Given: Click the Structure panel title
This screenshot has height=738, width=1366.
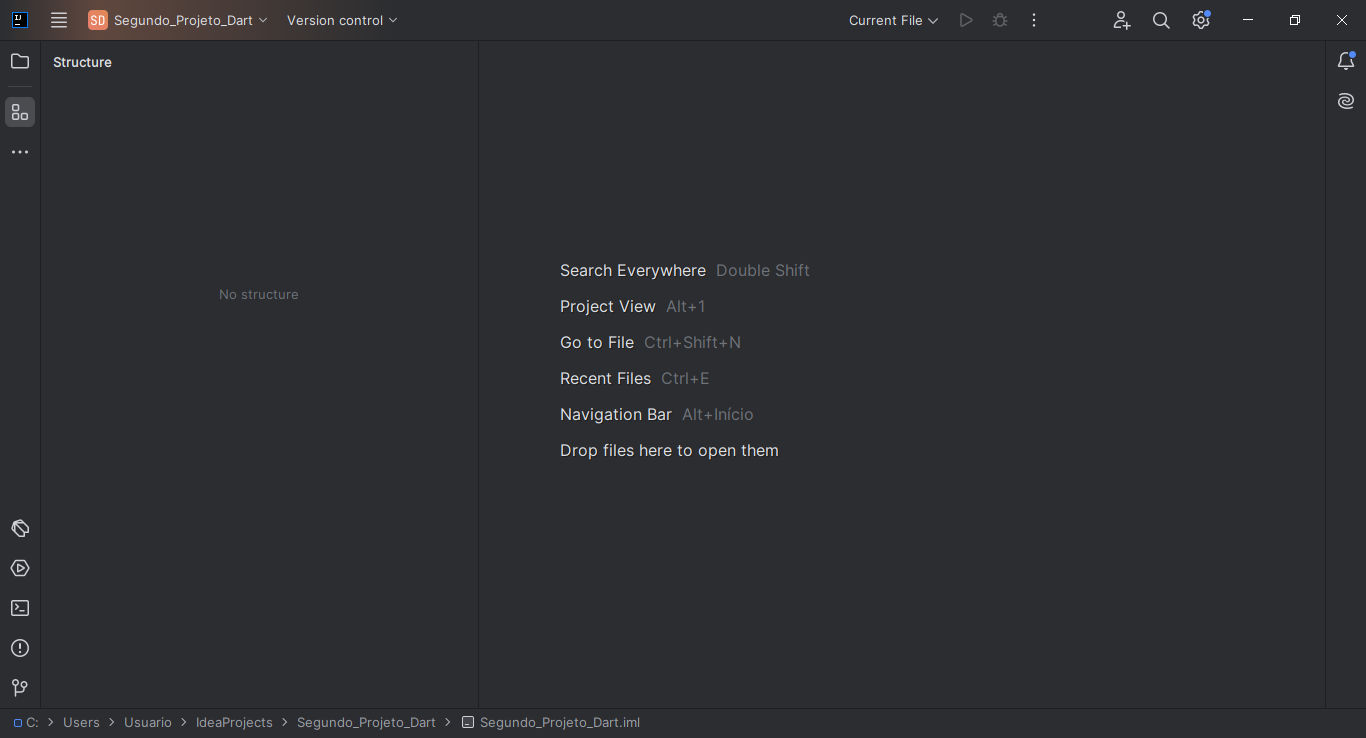Looking at the screenshot, I should coord(82,62).
